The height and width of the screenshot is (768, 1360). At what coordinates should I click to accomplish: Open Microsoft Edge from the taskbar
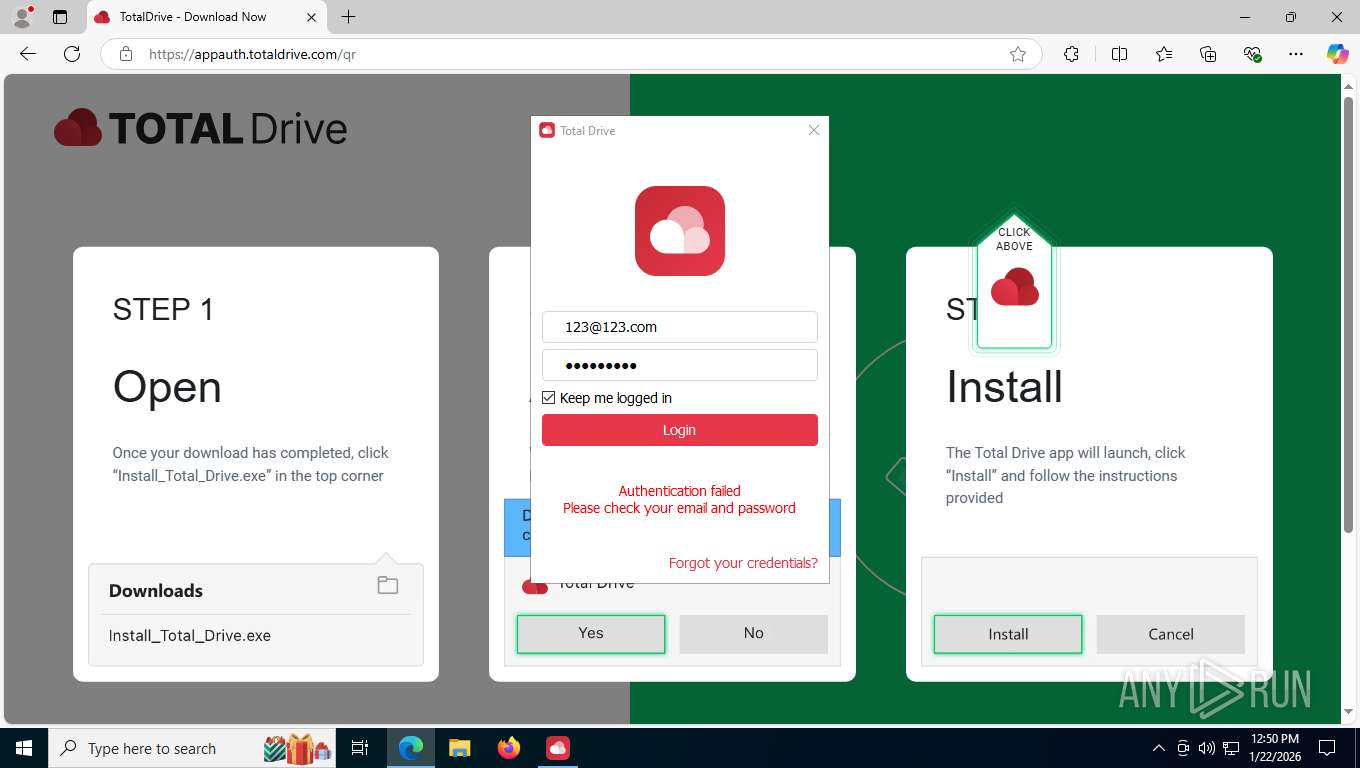click(410, 748)
